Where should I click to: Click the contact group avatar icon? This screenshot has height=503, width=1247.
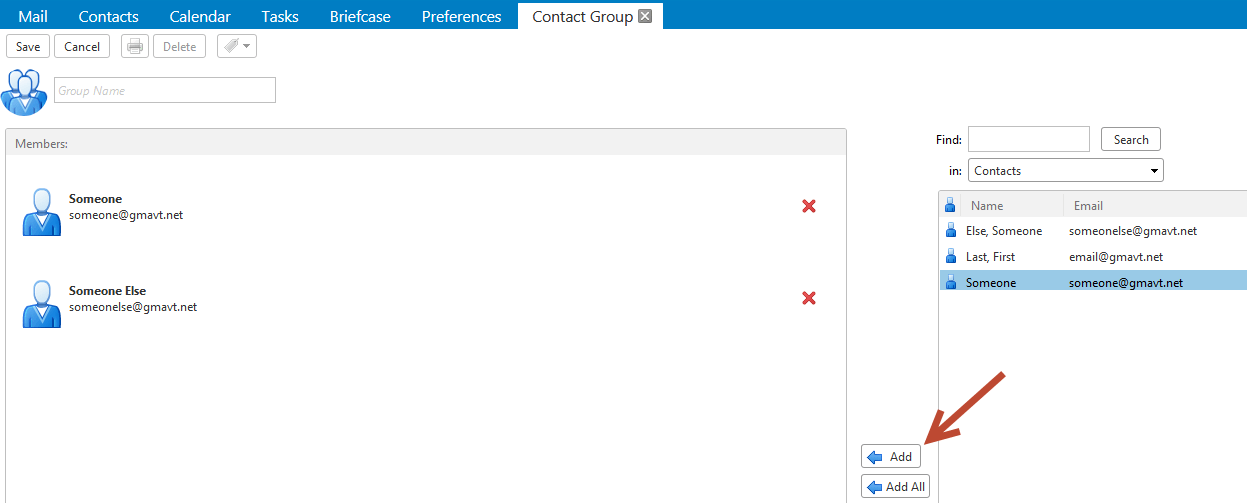(x=24, y=91)
